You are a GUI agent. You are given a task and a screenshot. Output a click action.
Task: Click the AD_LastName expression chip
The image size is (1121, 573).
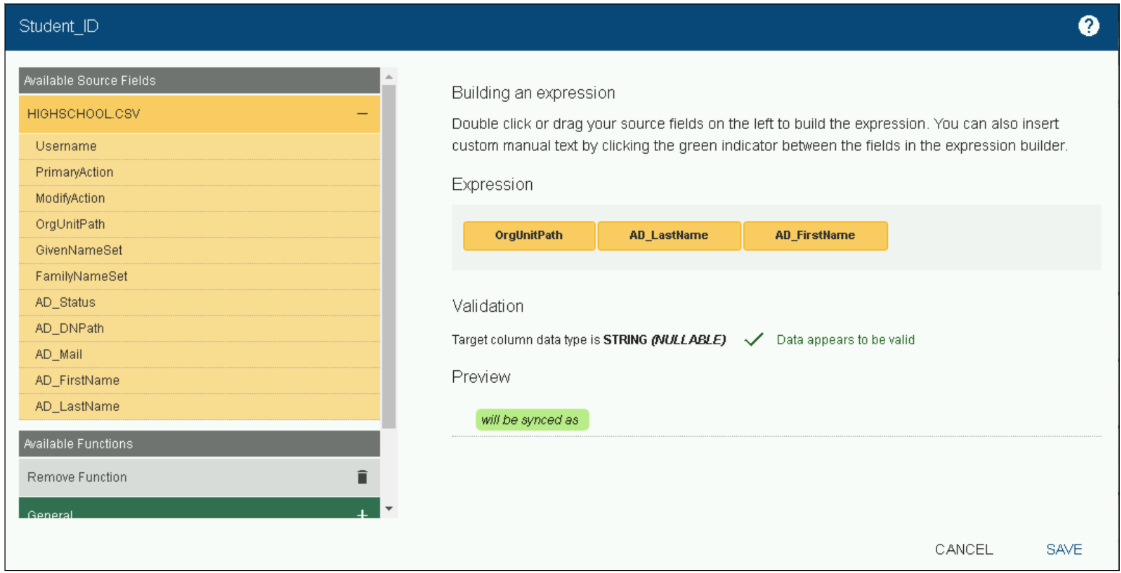tap(668, 235)
